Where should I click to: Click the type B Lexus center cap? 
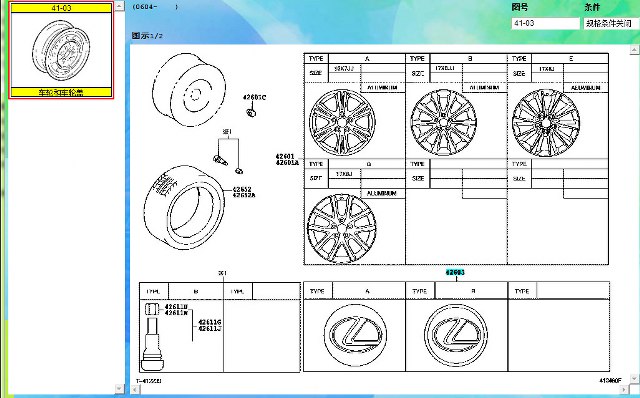coord(456,335)
